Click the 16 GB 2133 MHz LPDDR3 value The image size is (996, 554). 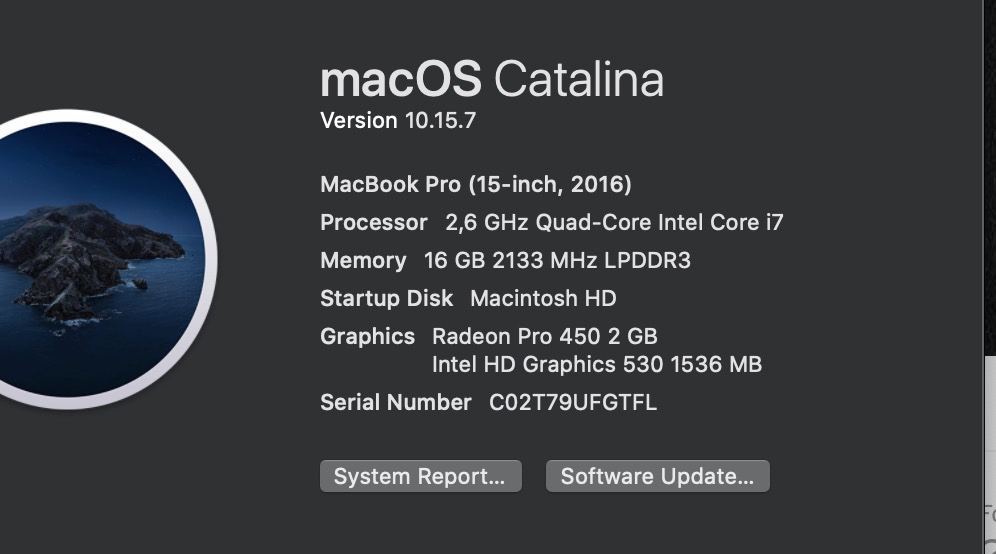click(557, 261)
